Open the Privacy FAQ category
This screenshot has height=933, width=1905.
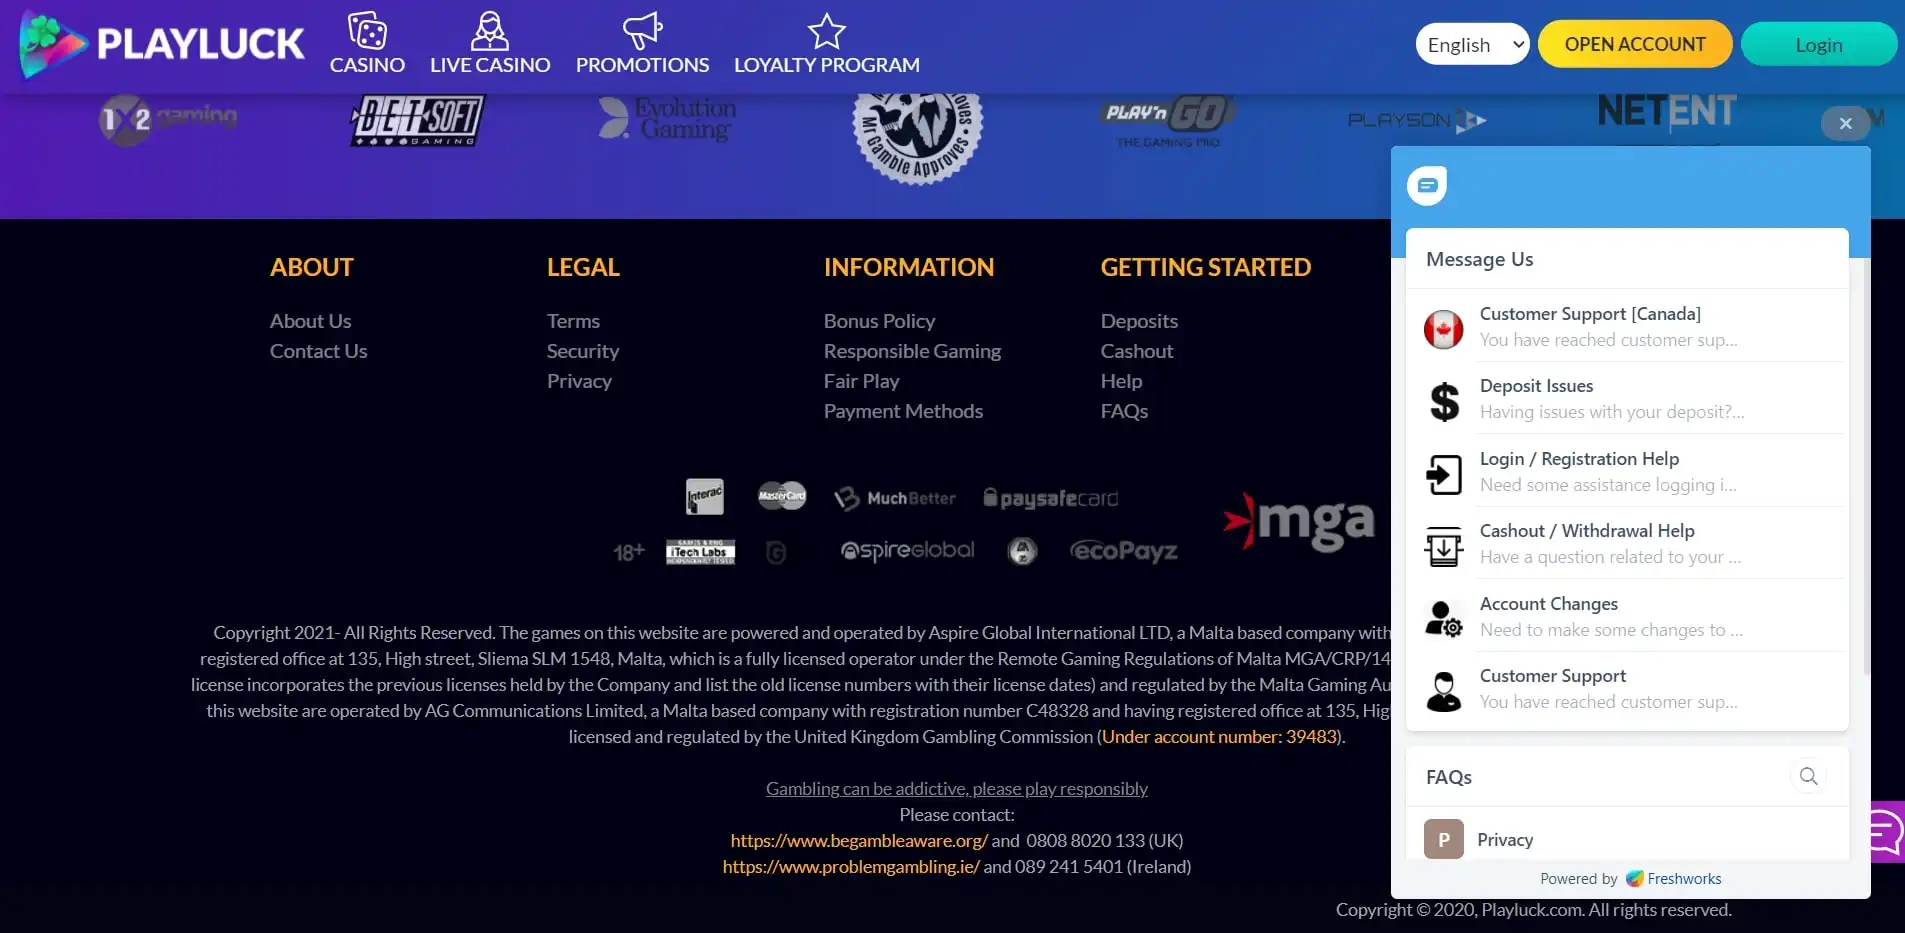(1504, 840)
